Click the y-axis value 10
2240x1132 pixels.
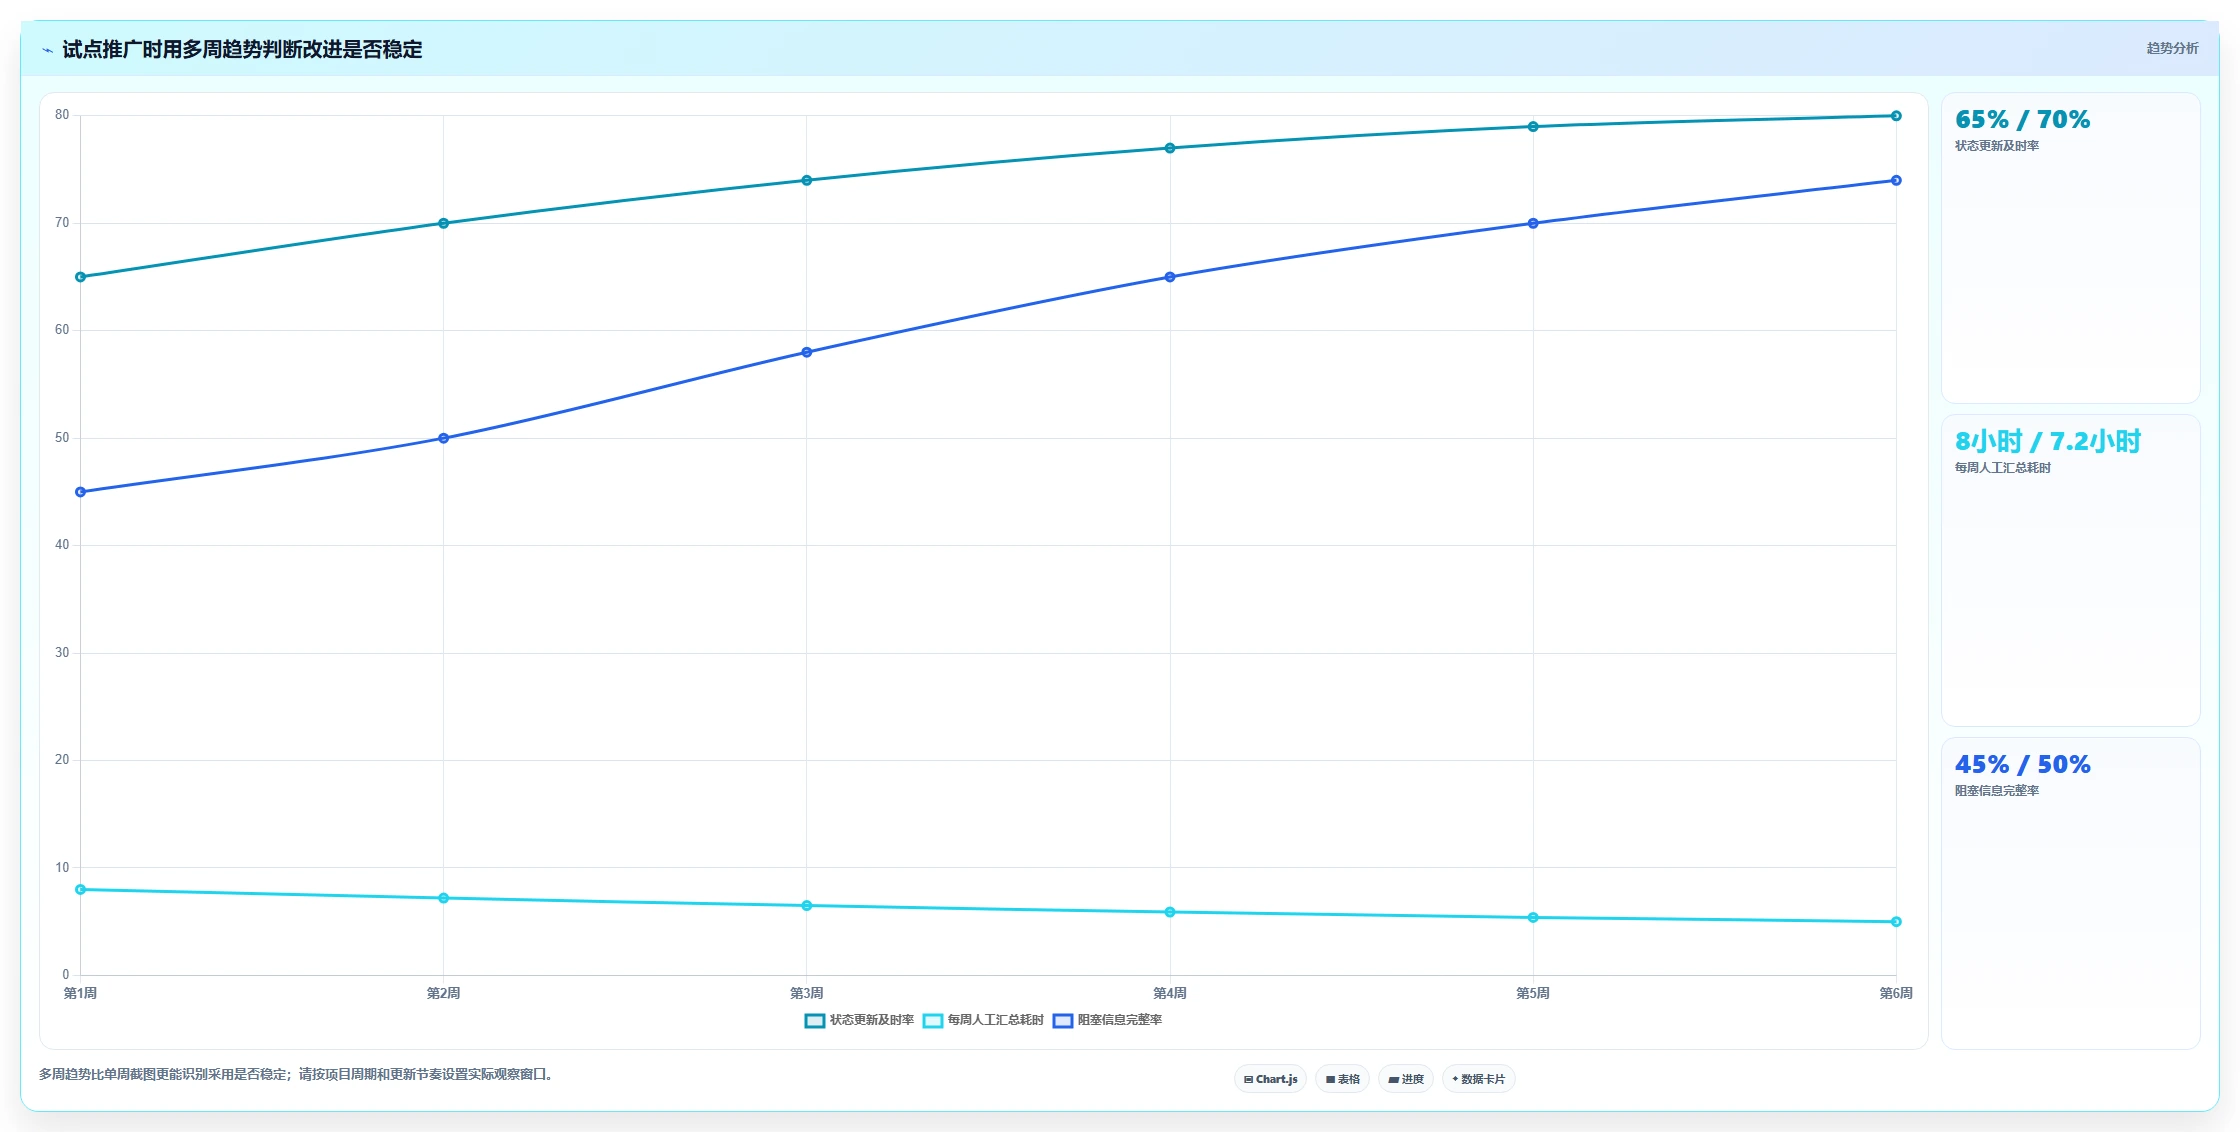(x=62, y=868)
